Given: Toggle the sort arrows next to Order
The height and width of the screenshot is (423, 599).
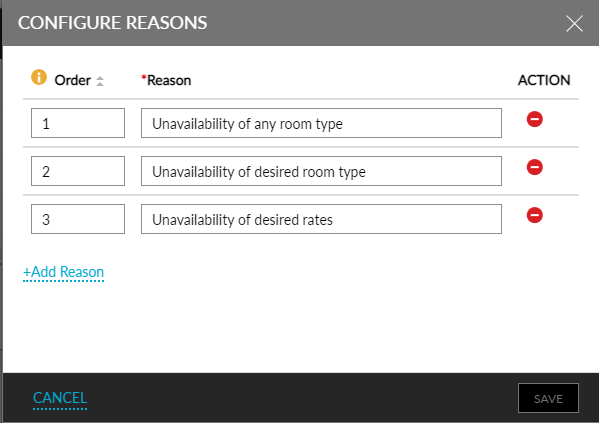Looking at the screenshot, I should (x=100, y=81).
